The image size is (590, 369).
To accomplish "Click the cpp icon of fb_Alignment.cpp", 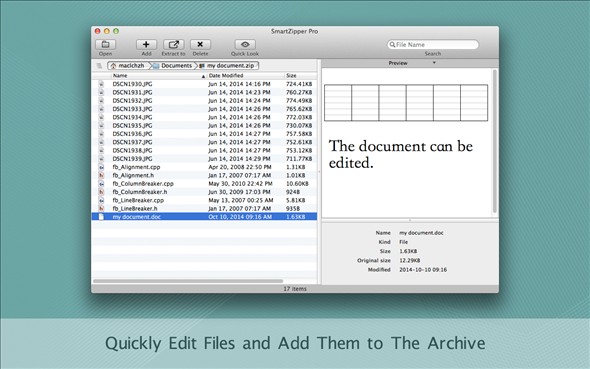I will point(101,167).
